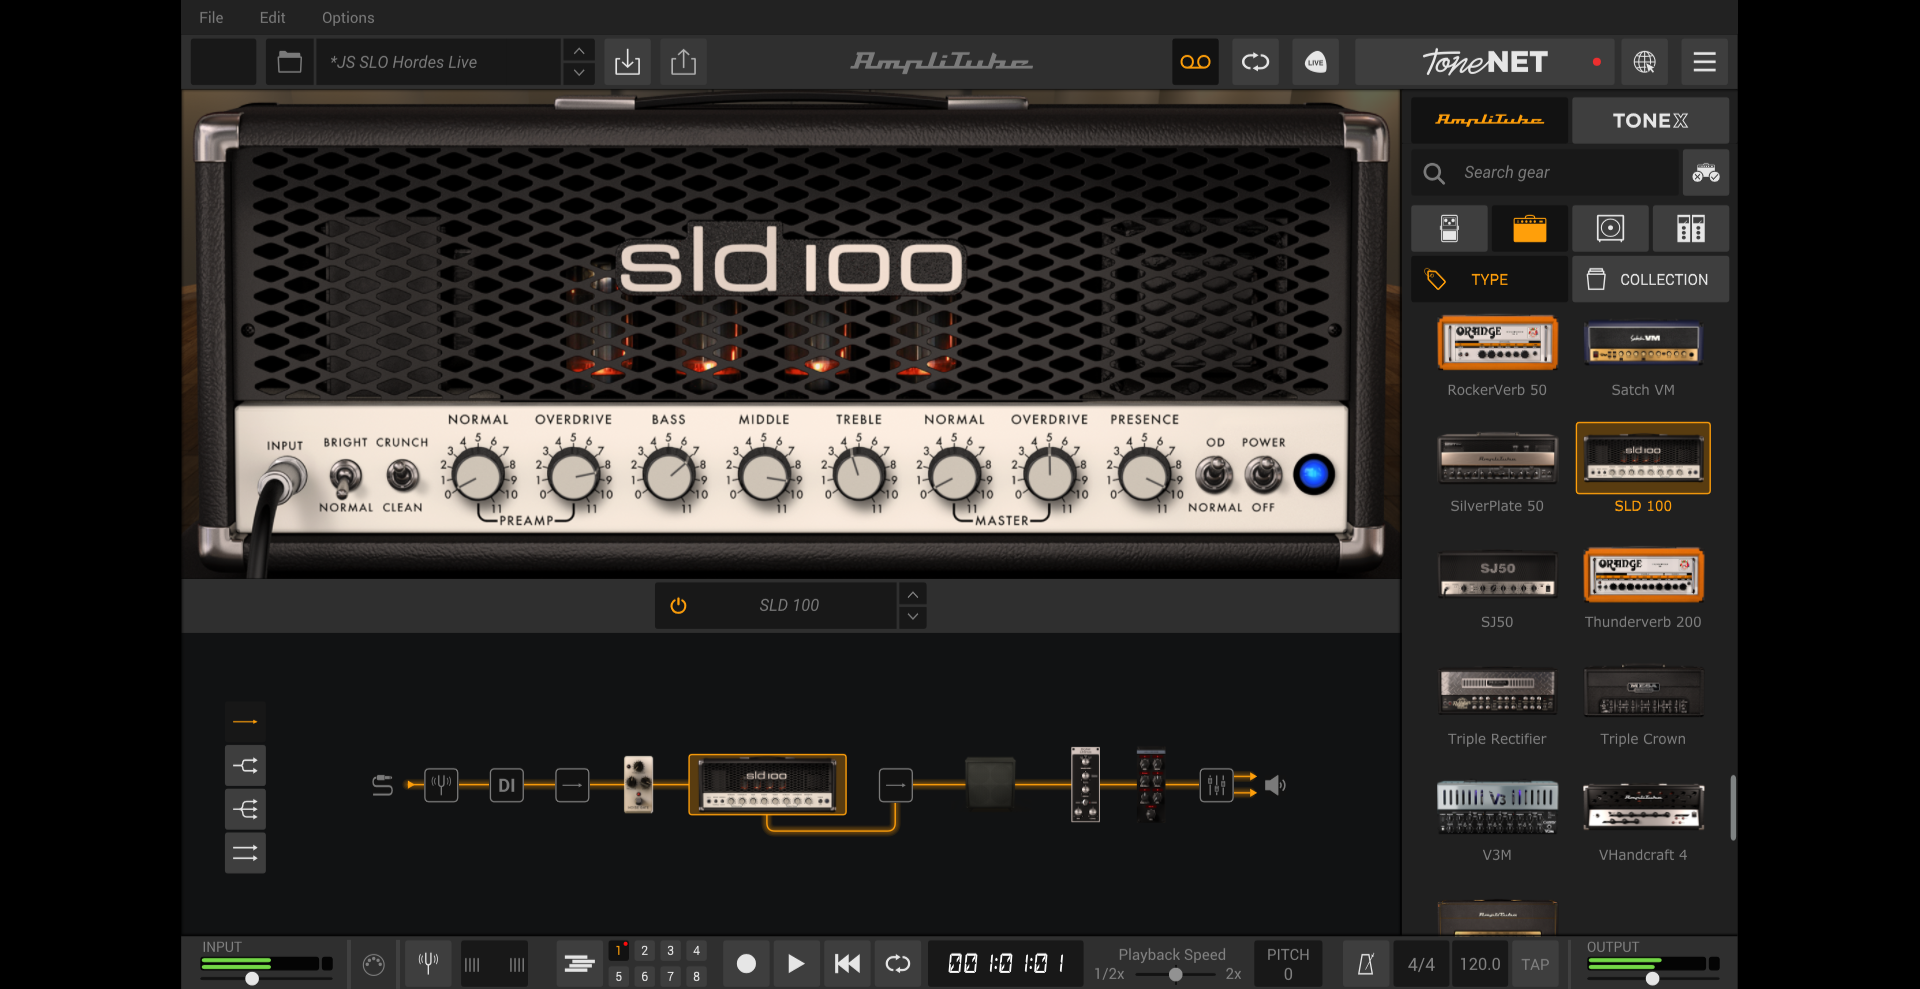
Task: Toggle loop playback in the transport bar
Action: tap(898, 964)
